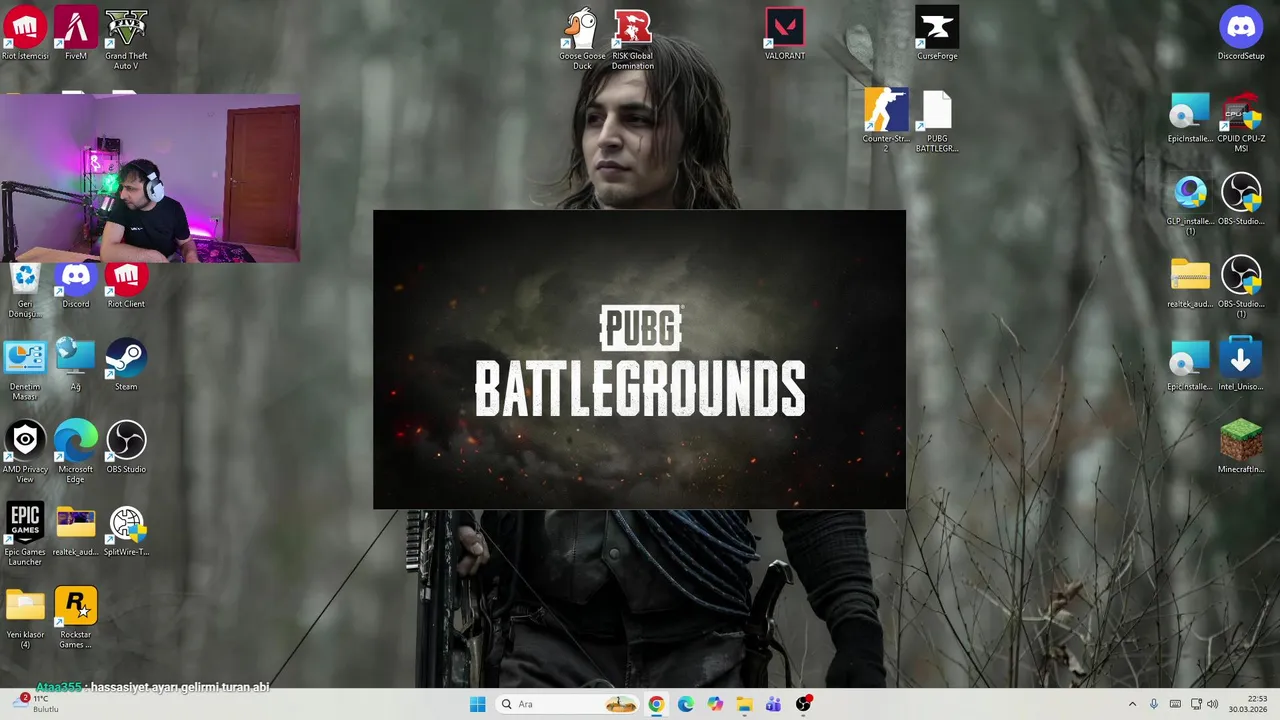Viewport: 1280px width, 720px height.
Task: Switch to OBS Studio from the taskbar
Action: click(x=803, y=704)
